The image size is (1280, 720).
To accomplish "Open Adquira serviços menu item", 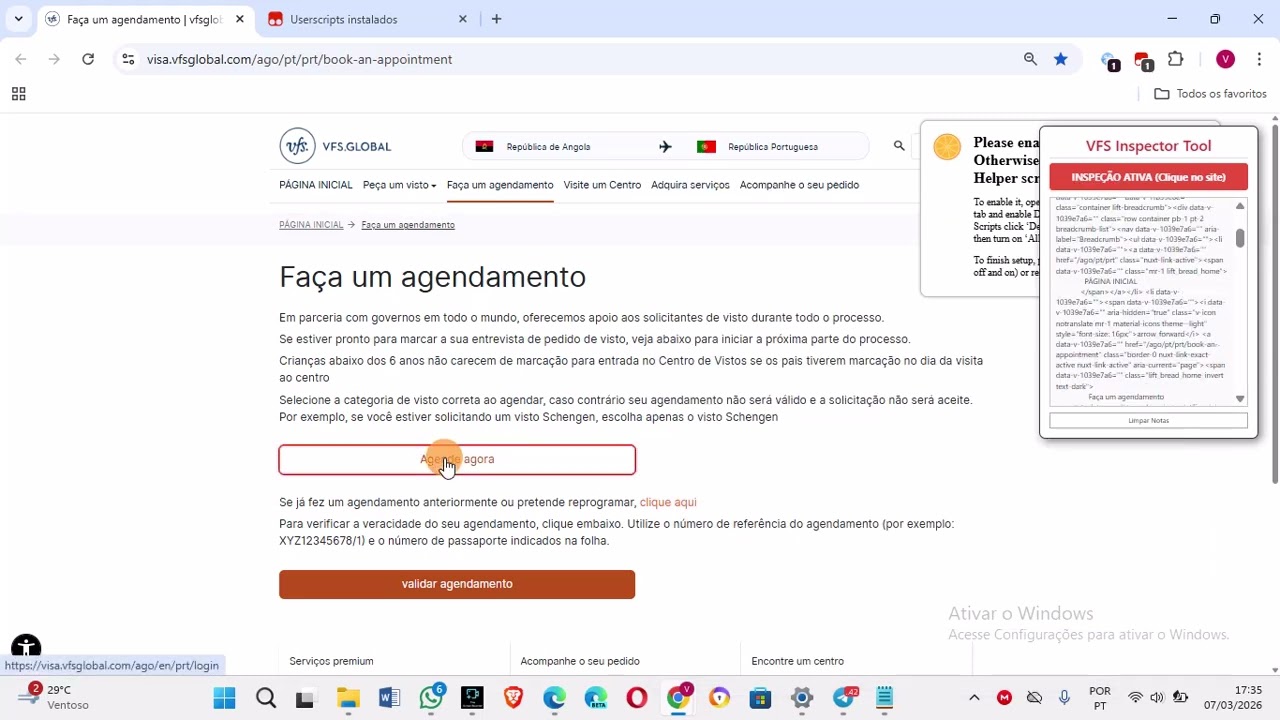I will point(690,185).
